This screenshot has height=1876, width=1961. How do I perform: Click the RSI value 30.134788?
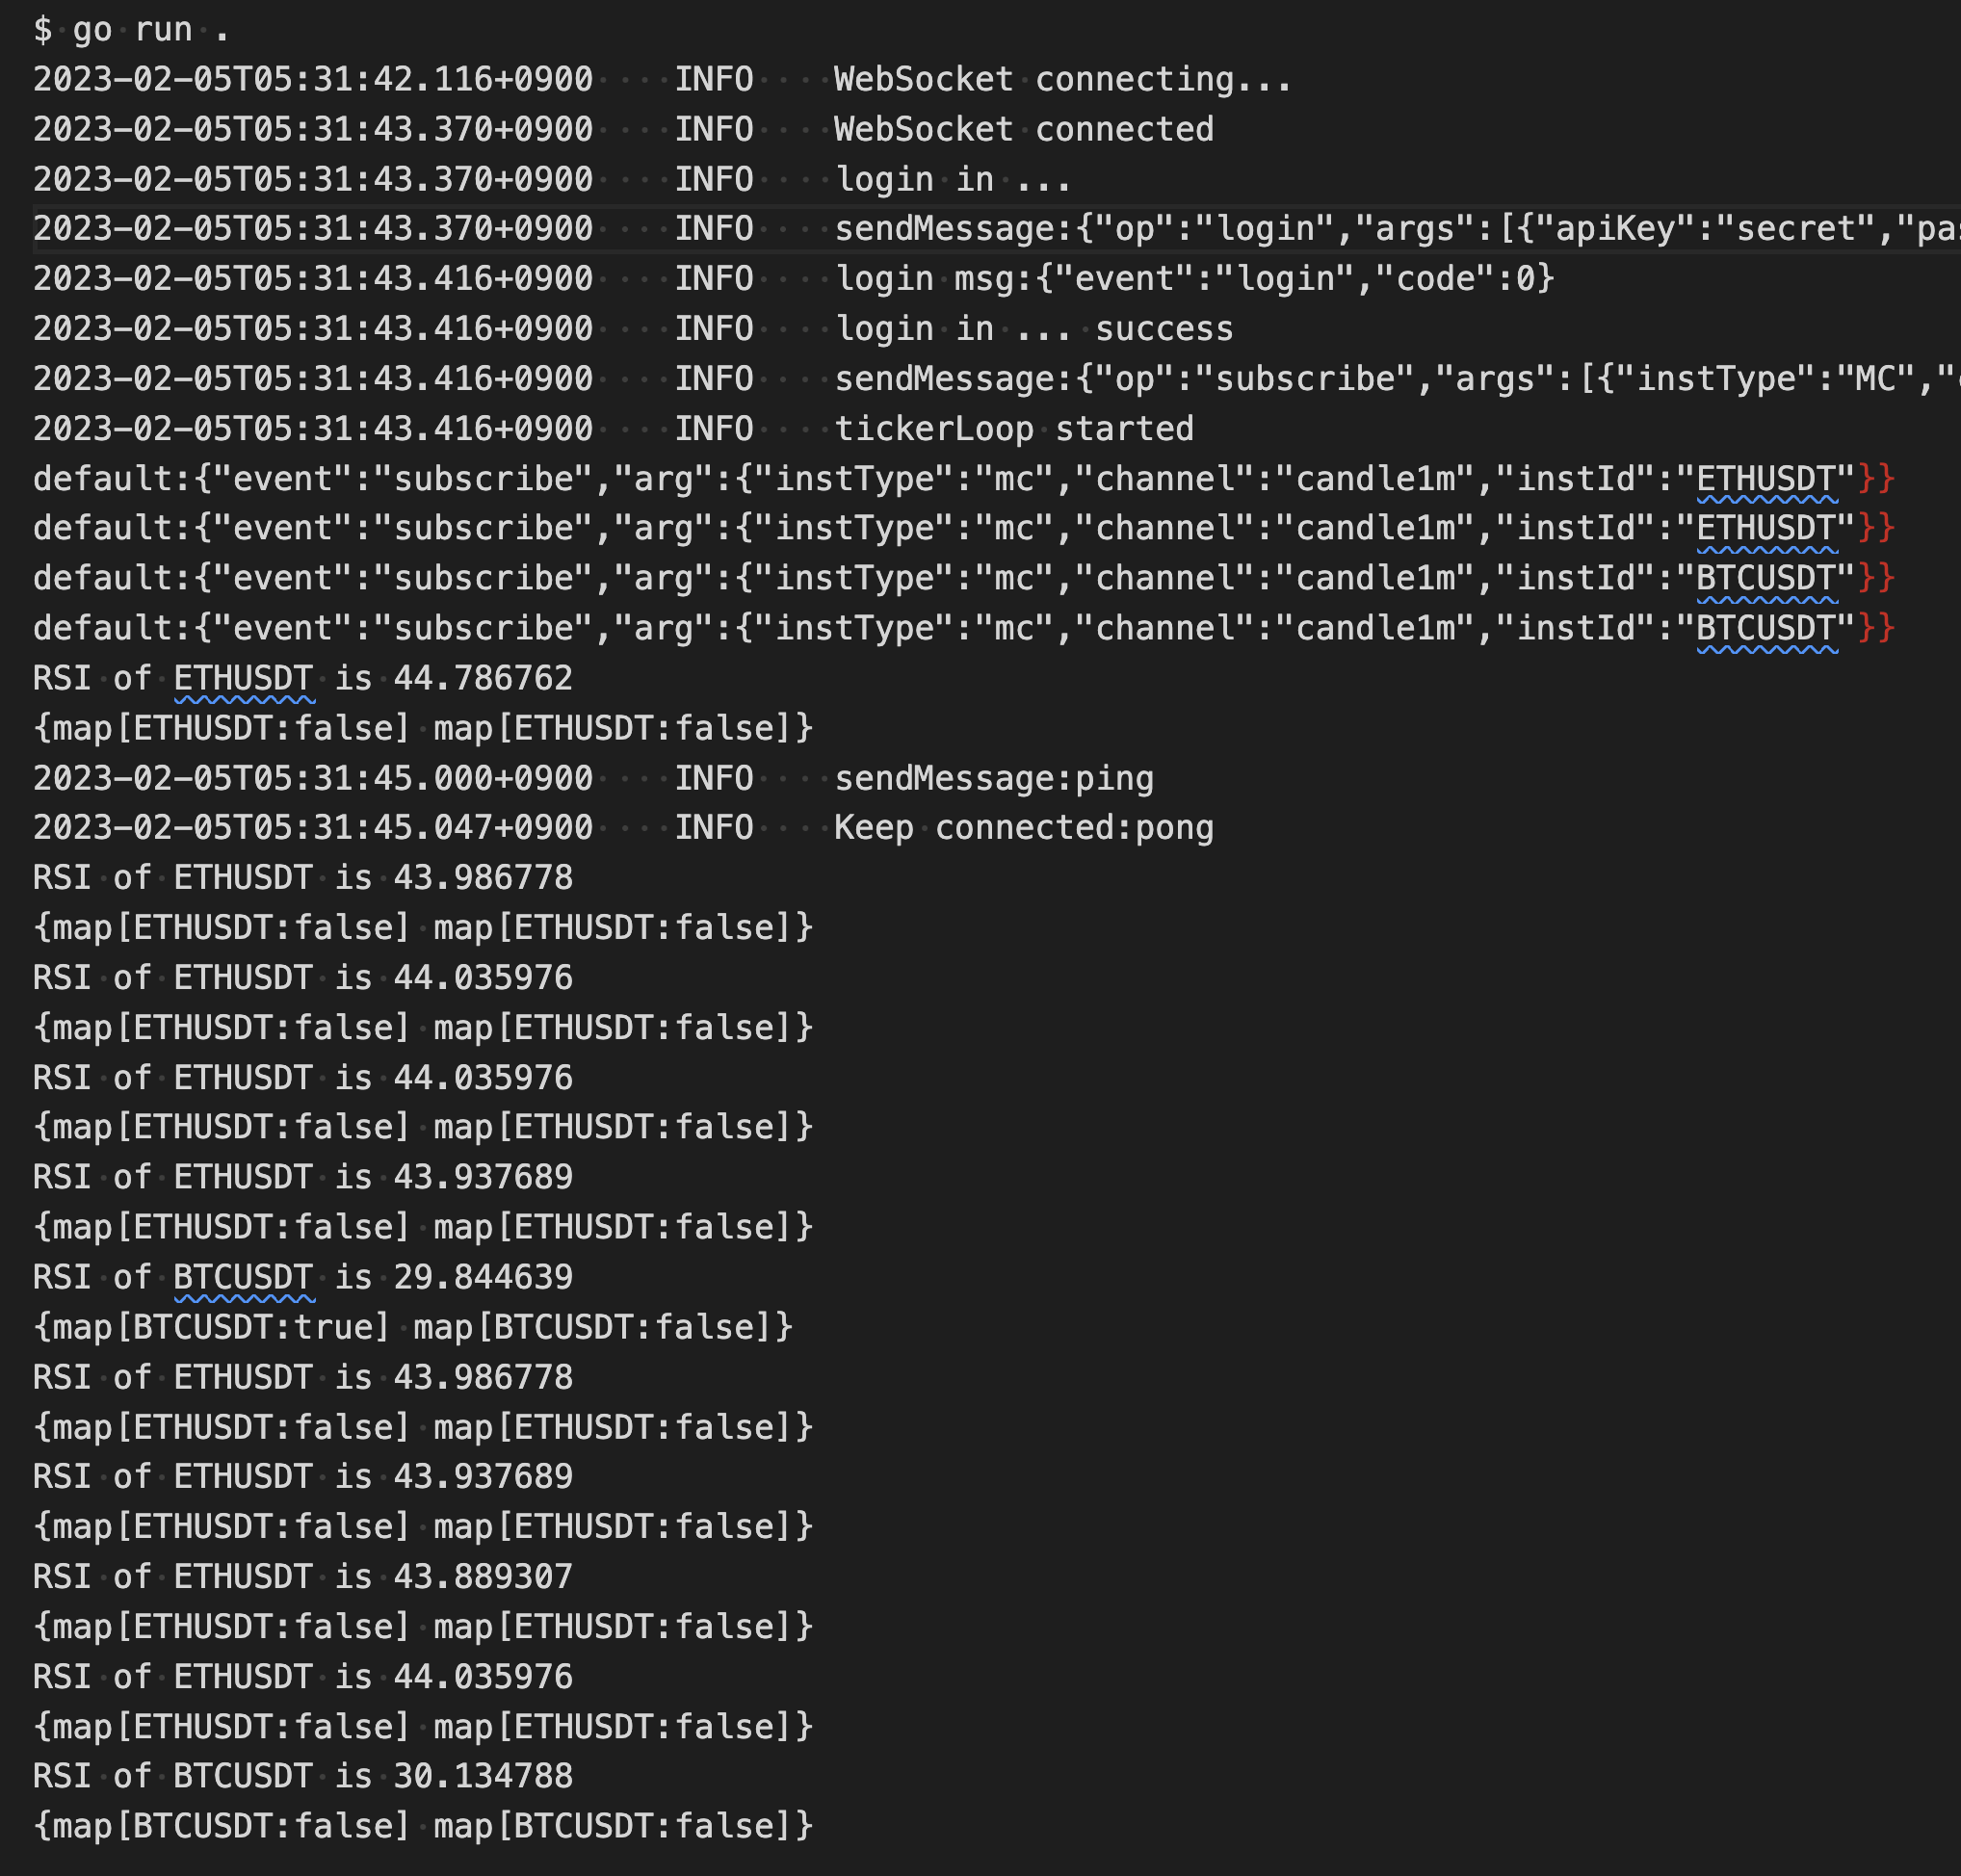[x=483, y=1777]
